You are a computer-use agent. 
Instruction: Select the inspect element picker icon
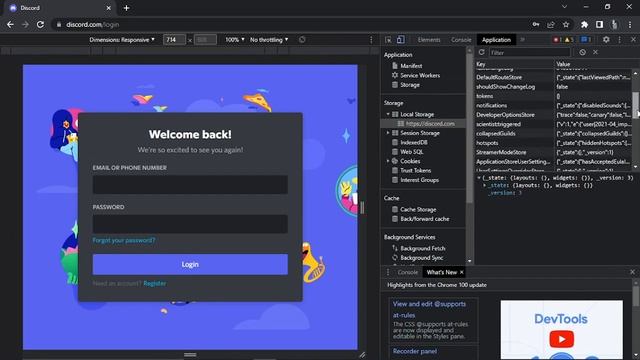(388, 40)
